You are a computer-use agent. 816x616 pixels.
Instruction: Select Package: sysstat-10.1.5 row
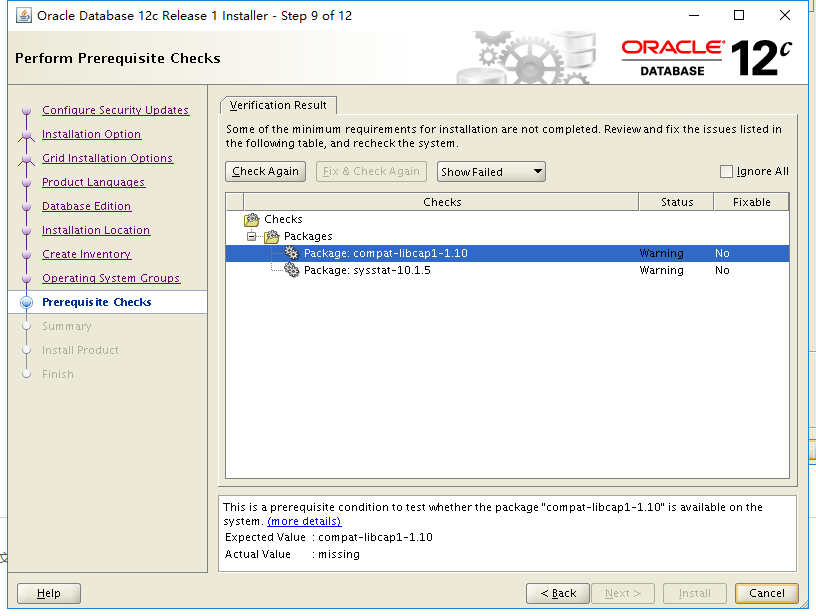point(507,270)
